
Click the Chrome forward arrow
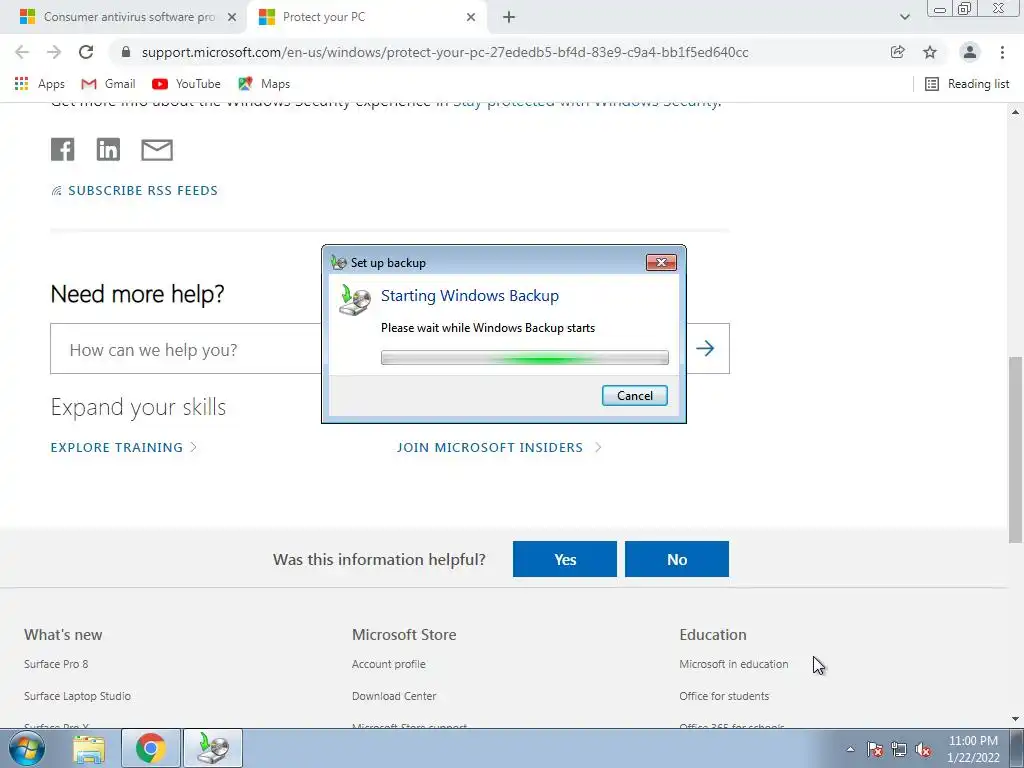click(54, 52)
